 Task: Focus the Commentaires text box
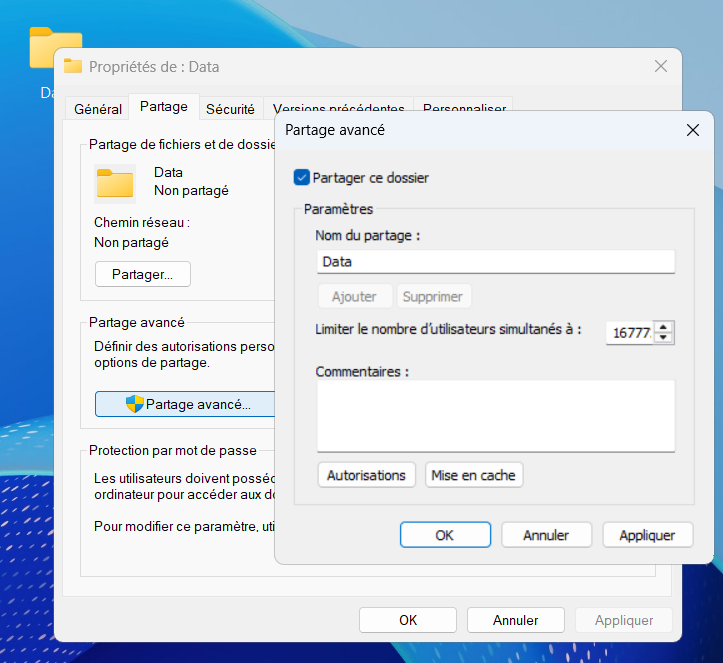pyautogui.click(x=495, y=416)
